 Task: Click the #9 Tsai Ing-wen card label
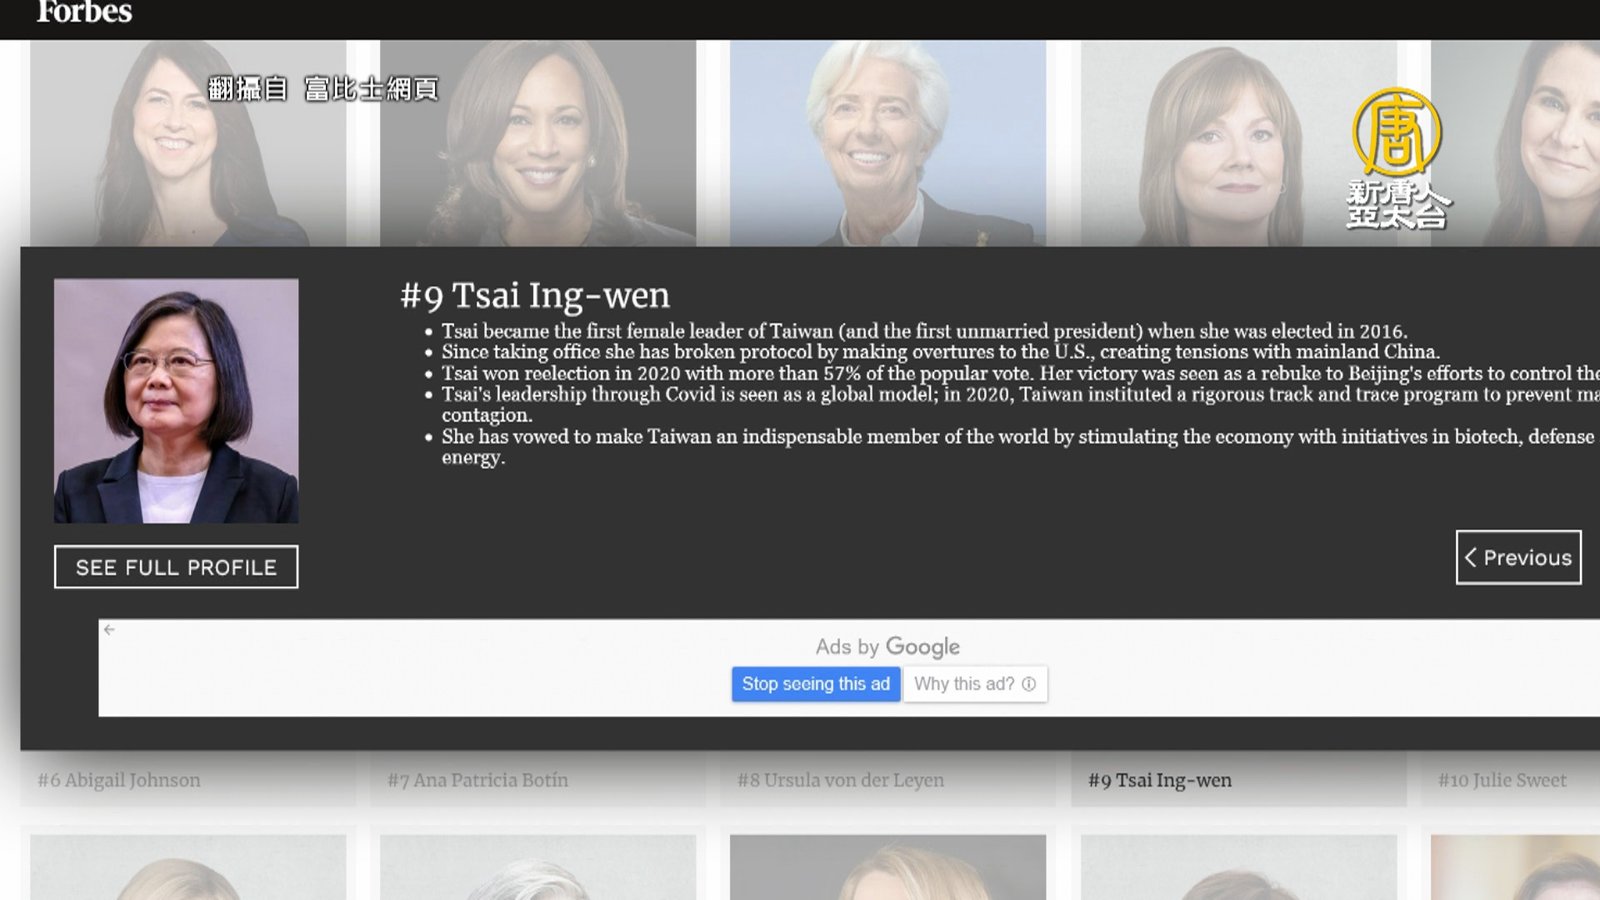coord(1159,780)
